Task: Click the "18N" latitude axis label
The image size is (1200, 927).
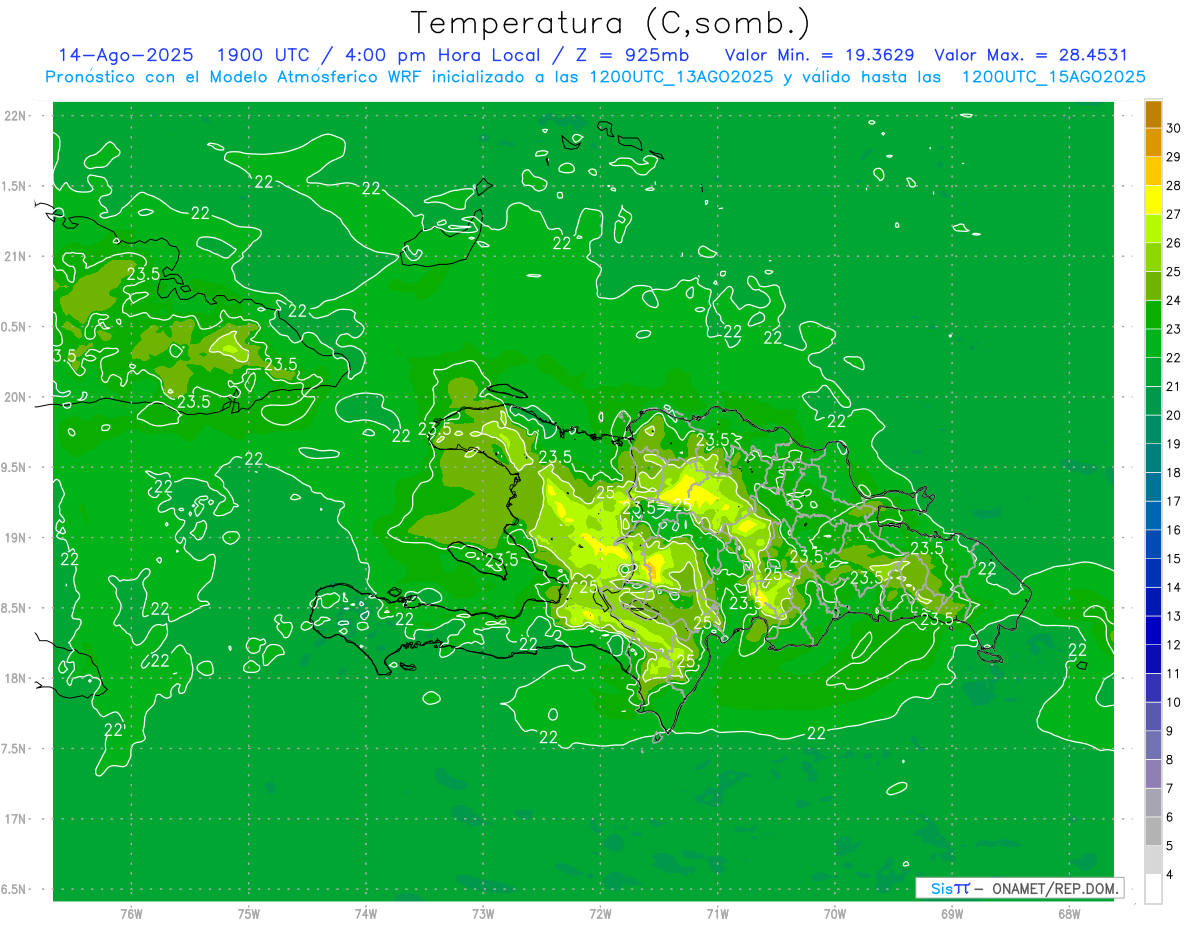Action: click(x=14, y=678)
